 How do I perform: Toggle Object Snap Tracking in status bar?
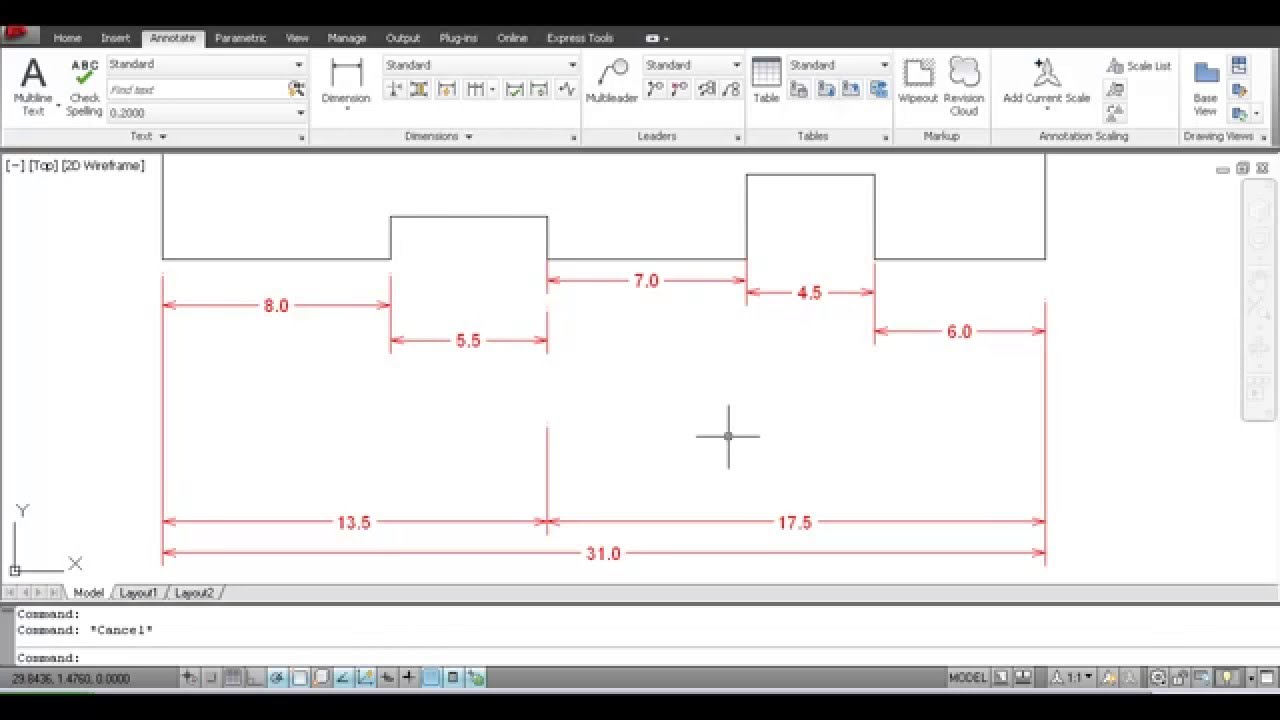[x=343, y=678]
